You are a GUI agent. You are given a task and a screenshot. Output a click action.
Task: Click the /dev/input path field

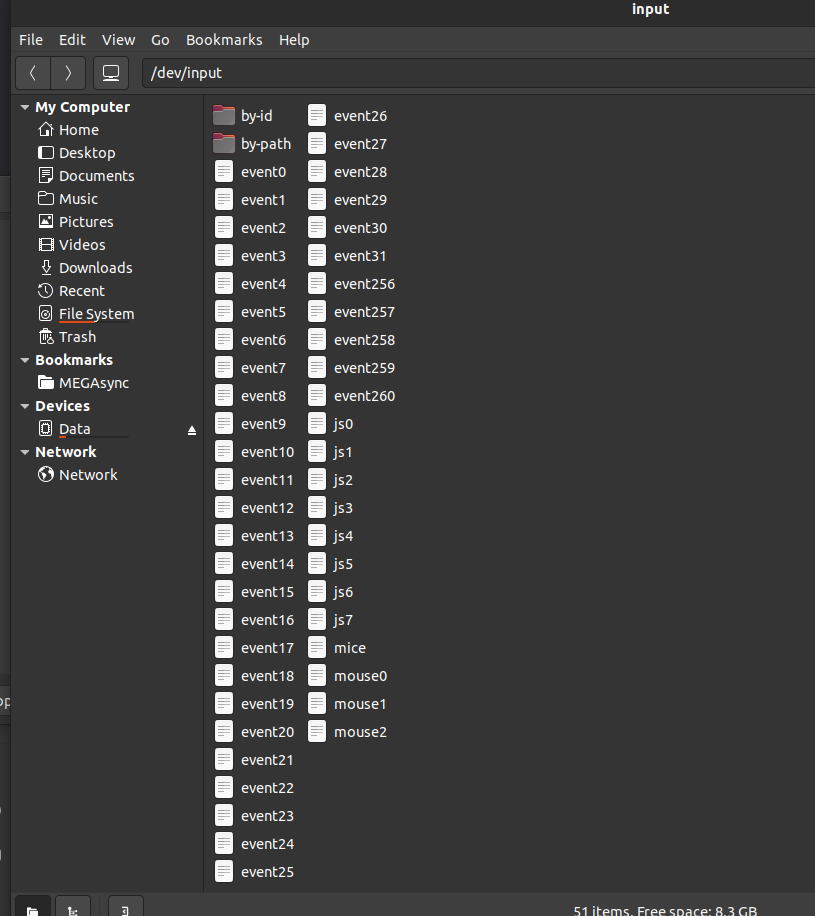point(478,73)
